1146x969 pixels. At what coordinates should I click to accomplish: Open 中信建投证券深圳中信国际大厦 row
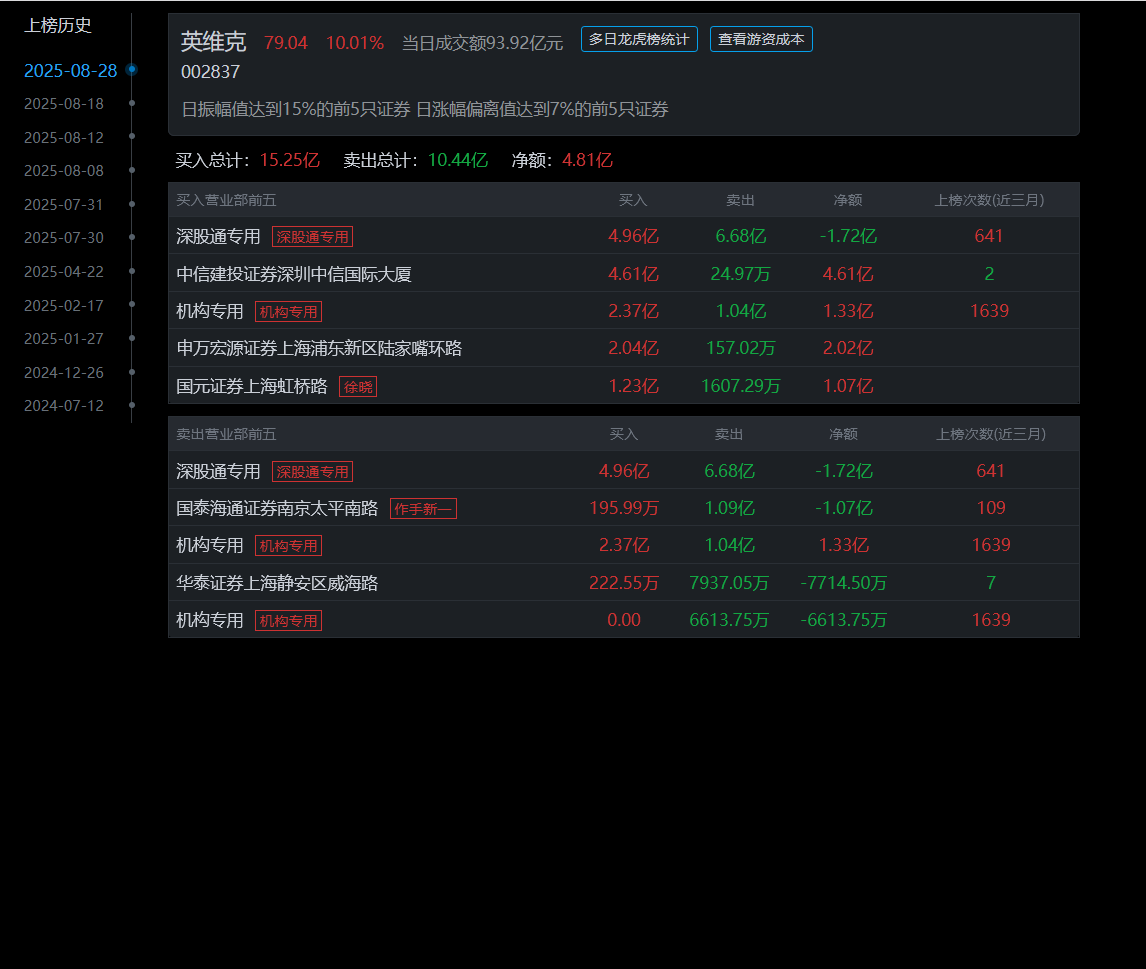[623, 273]
